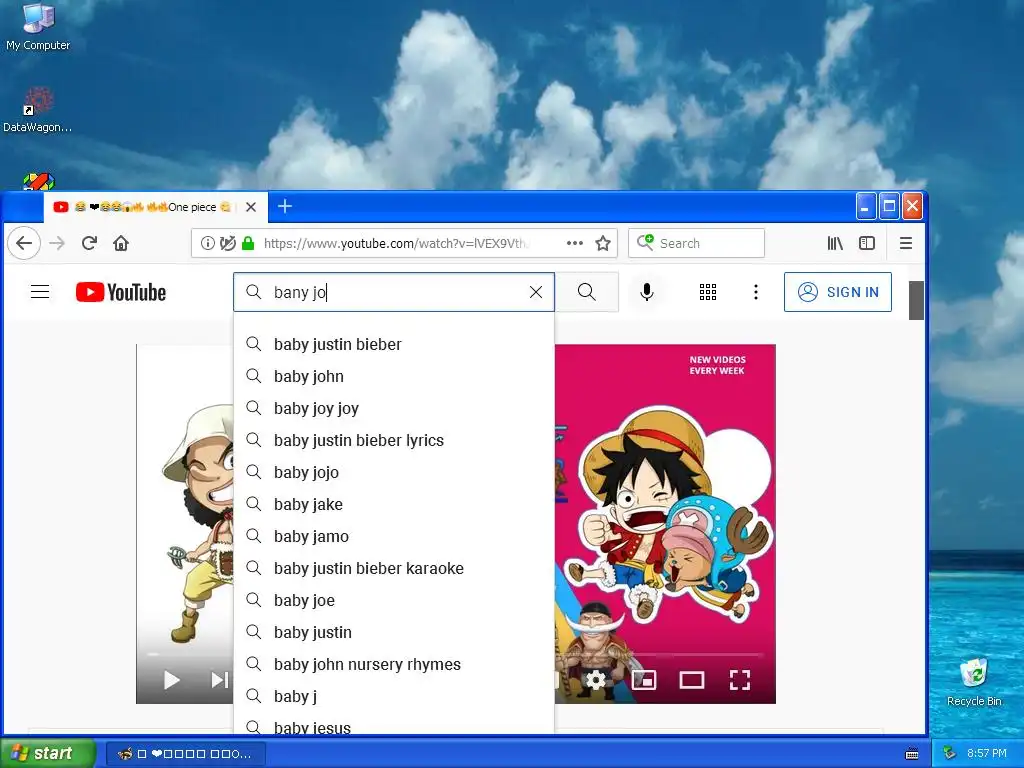Click the YouTube logo
This screenshot has width=1024, height=768.
(x=121, y=292)
